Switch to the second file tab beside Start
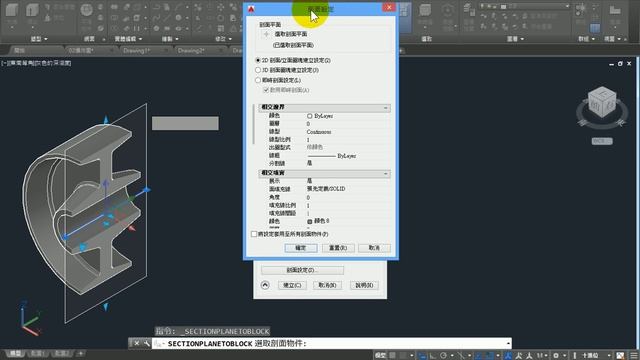This screenshot has height=360, width=640. (x=81, y=51)
